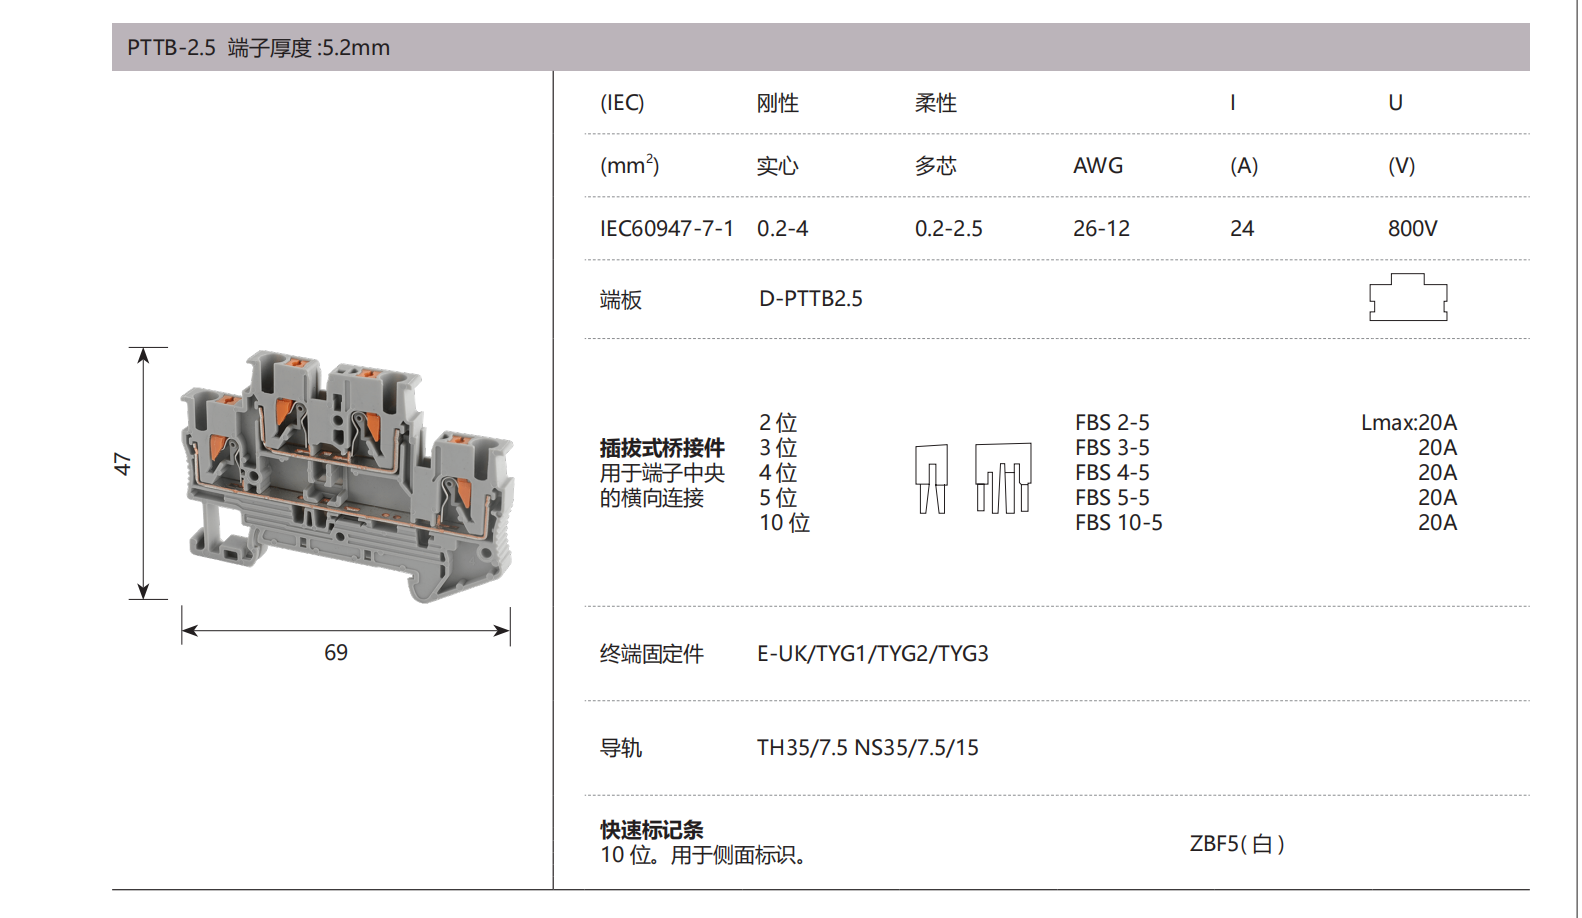
Task: Click the IEC60947-7-1 standard label
Action: [666, 229]
